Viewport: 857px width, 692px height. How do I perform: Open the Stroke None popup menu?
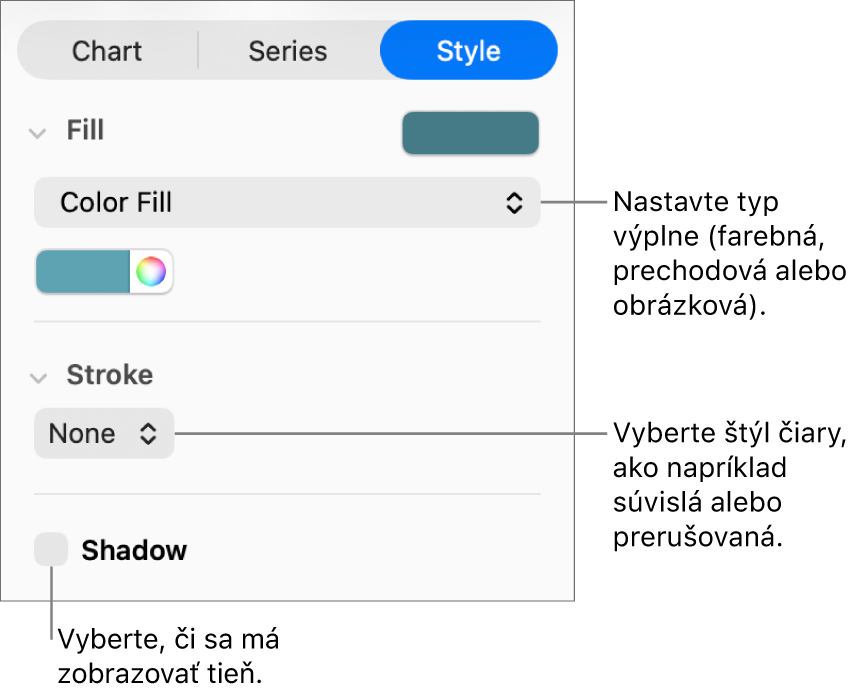(104, 434)
